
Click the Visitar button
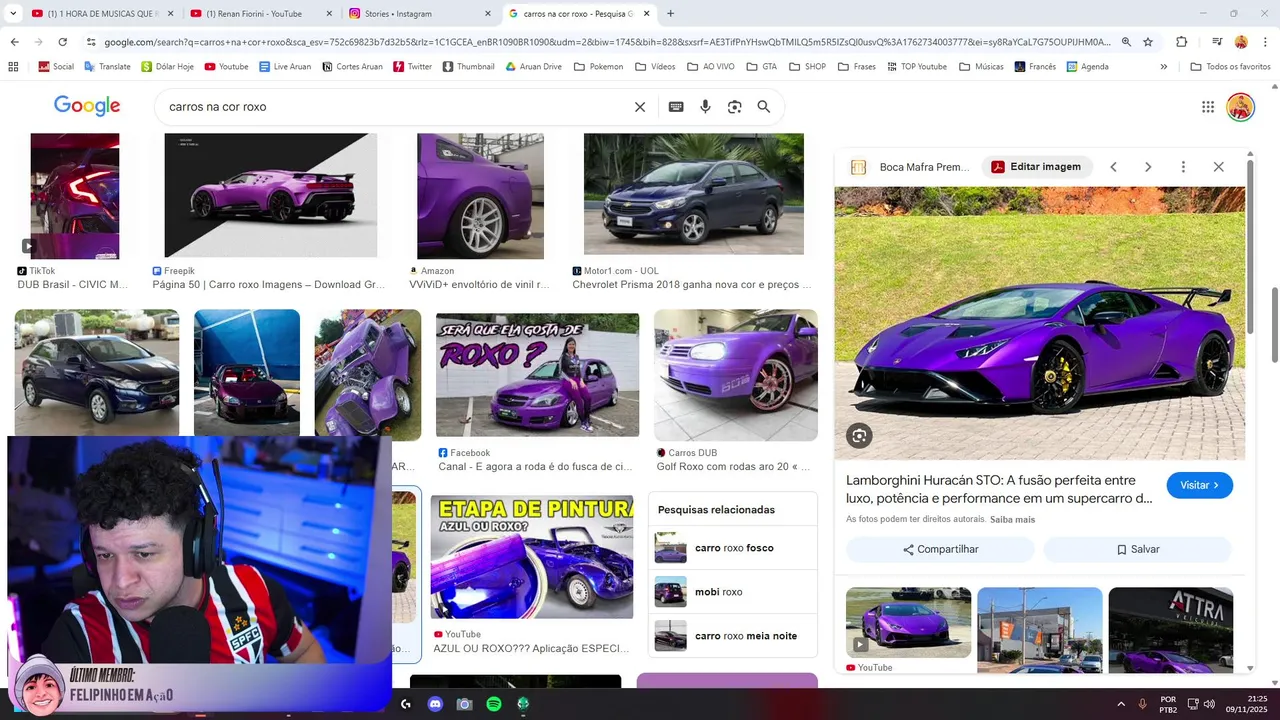pos(1199,485)
